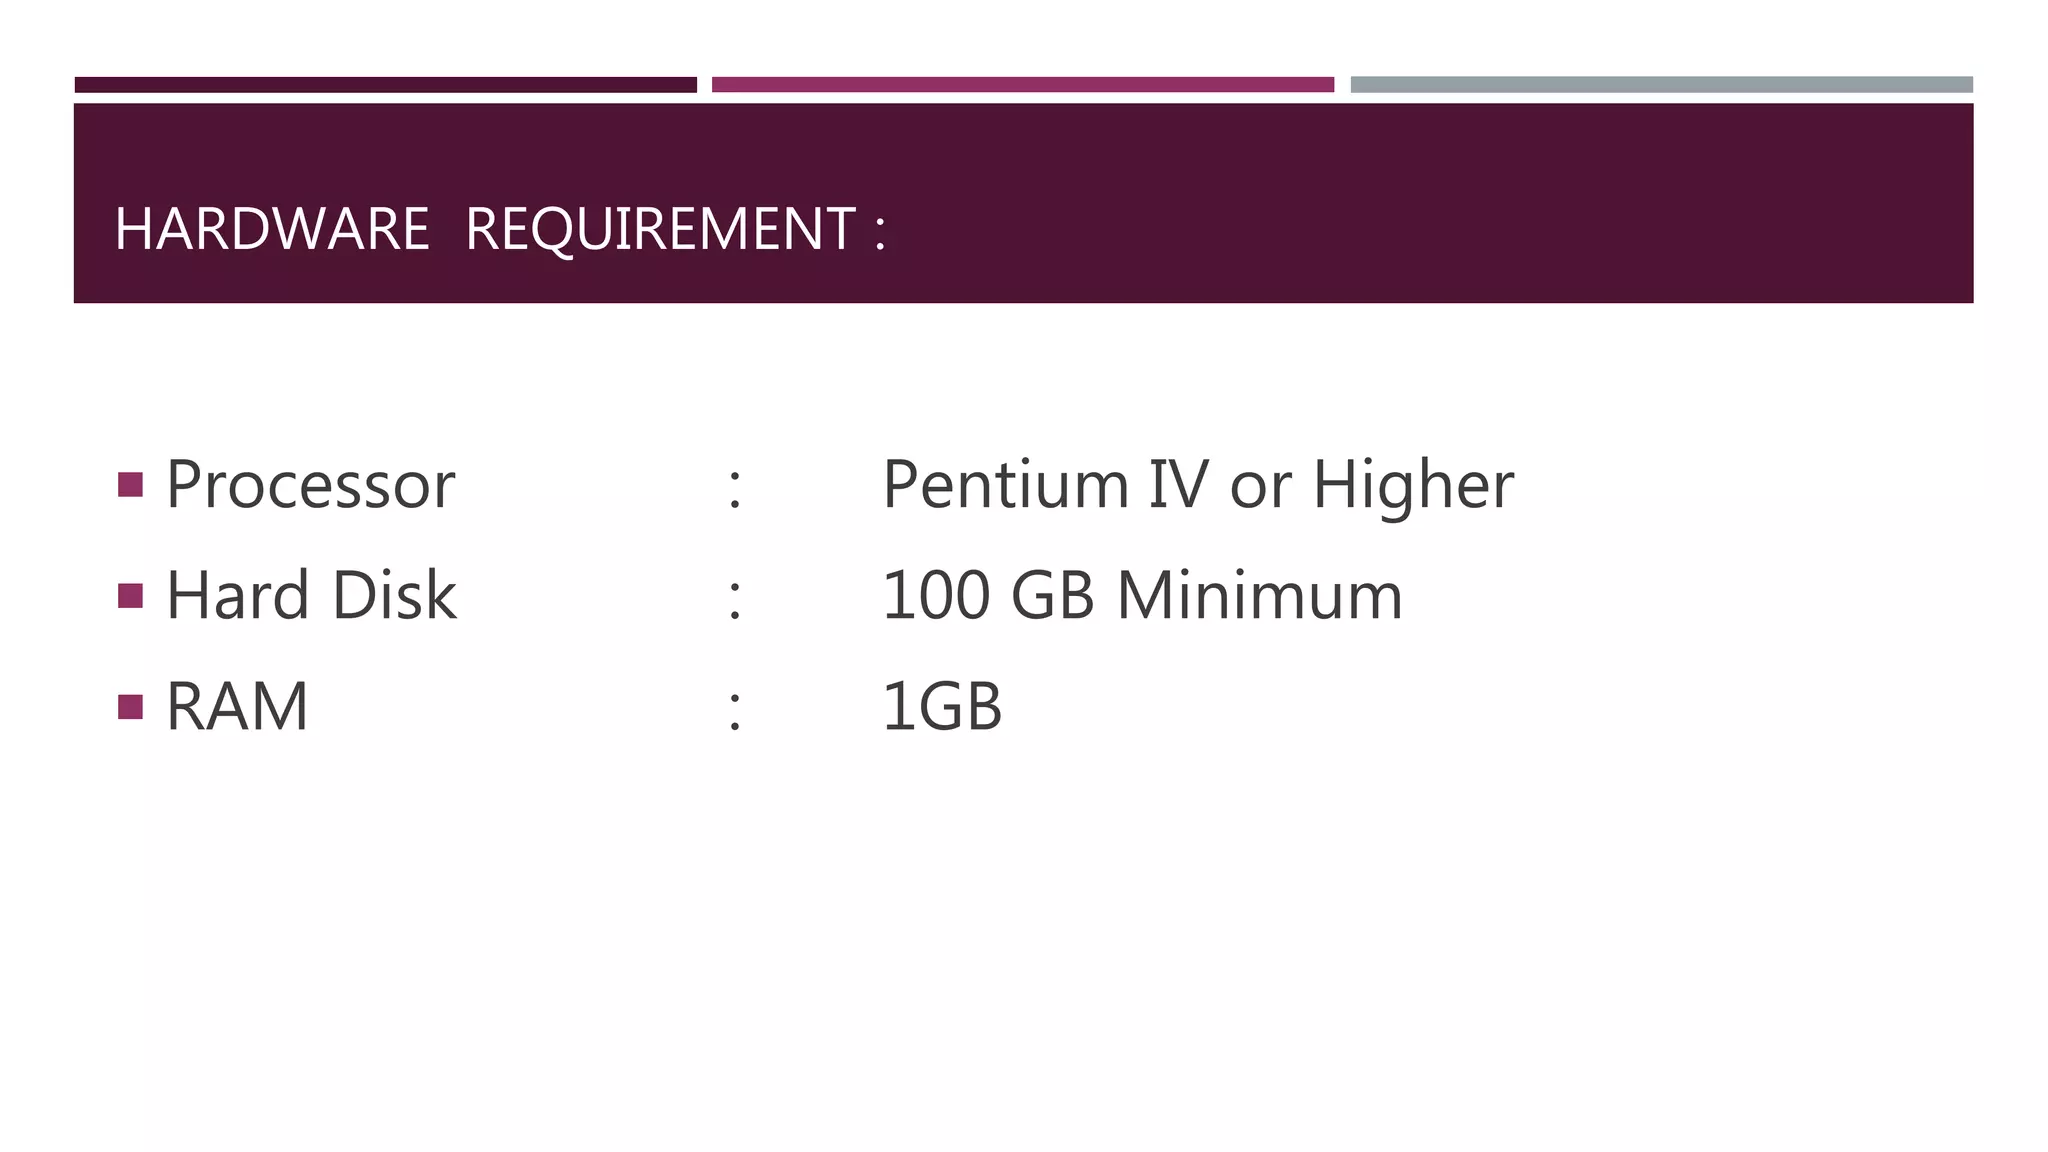Click the dark purple accent bar at top left
The image size is (2048, 1152).
386,85
